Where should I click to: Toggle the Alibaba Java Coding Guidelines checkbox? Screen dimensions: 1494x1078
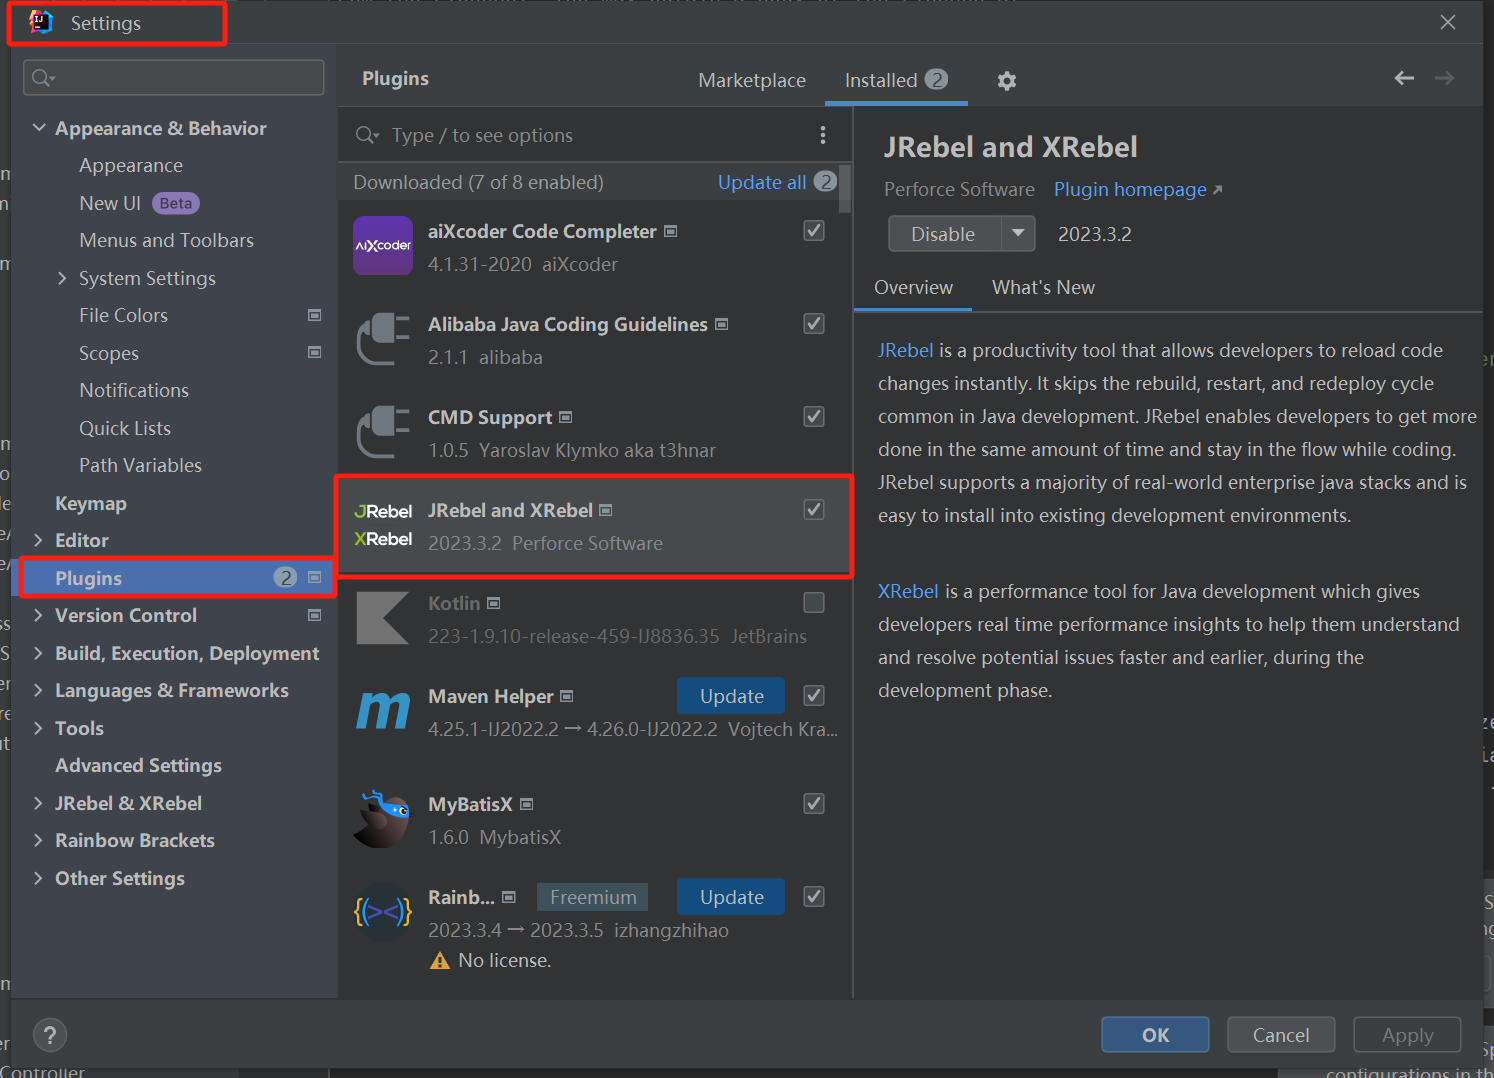pos(814,324)
